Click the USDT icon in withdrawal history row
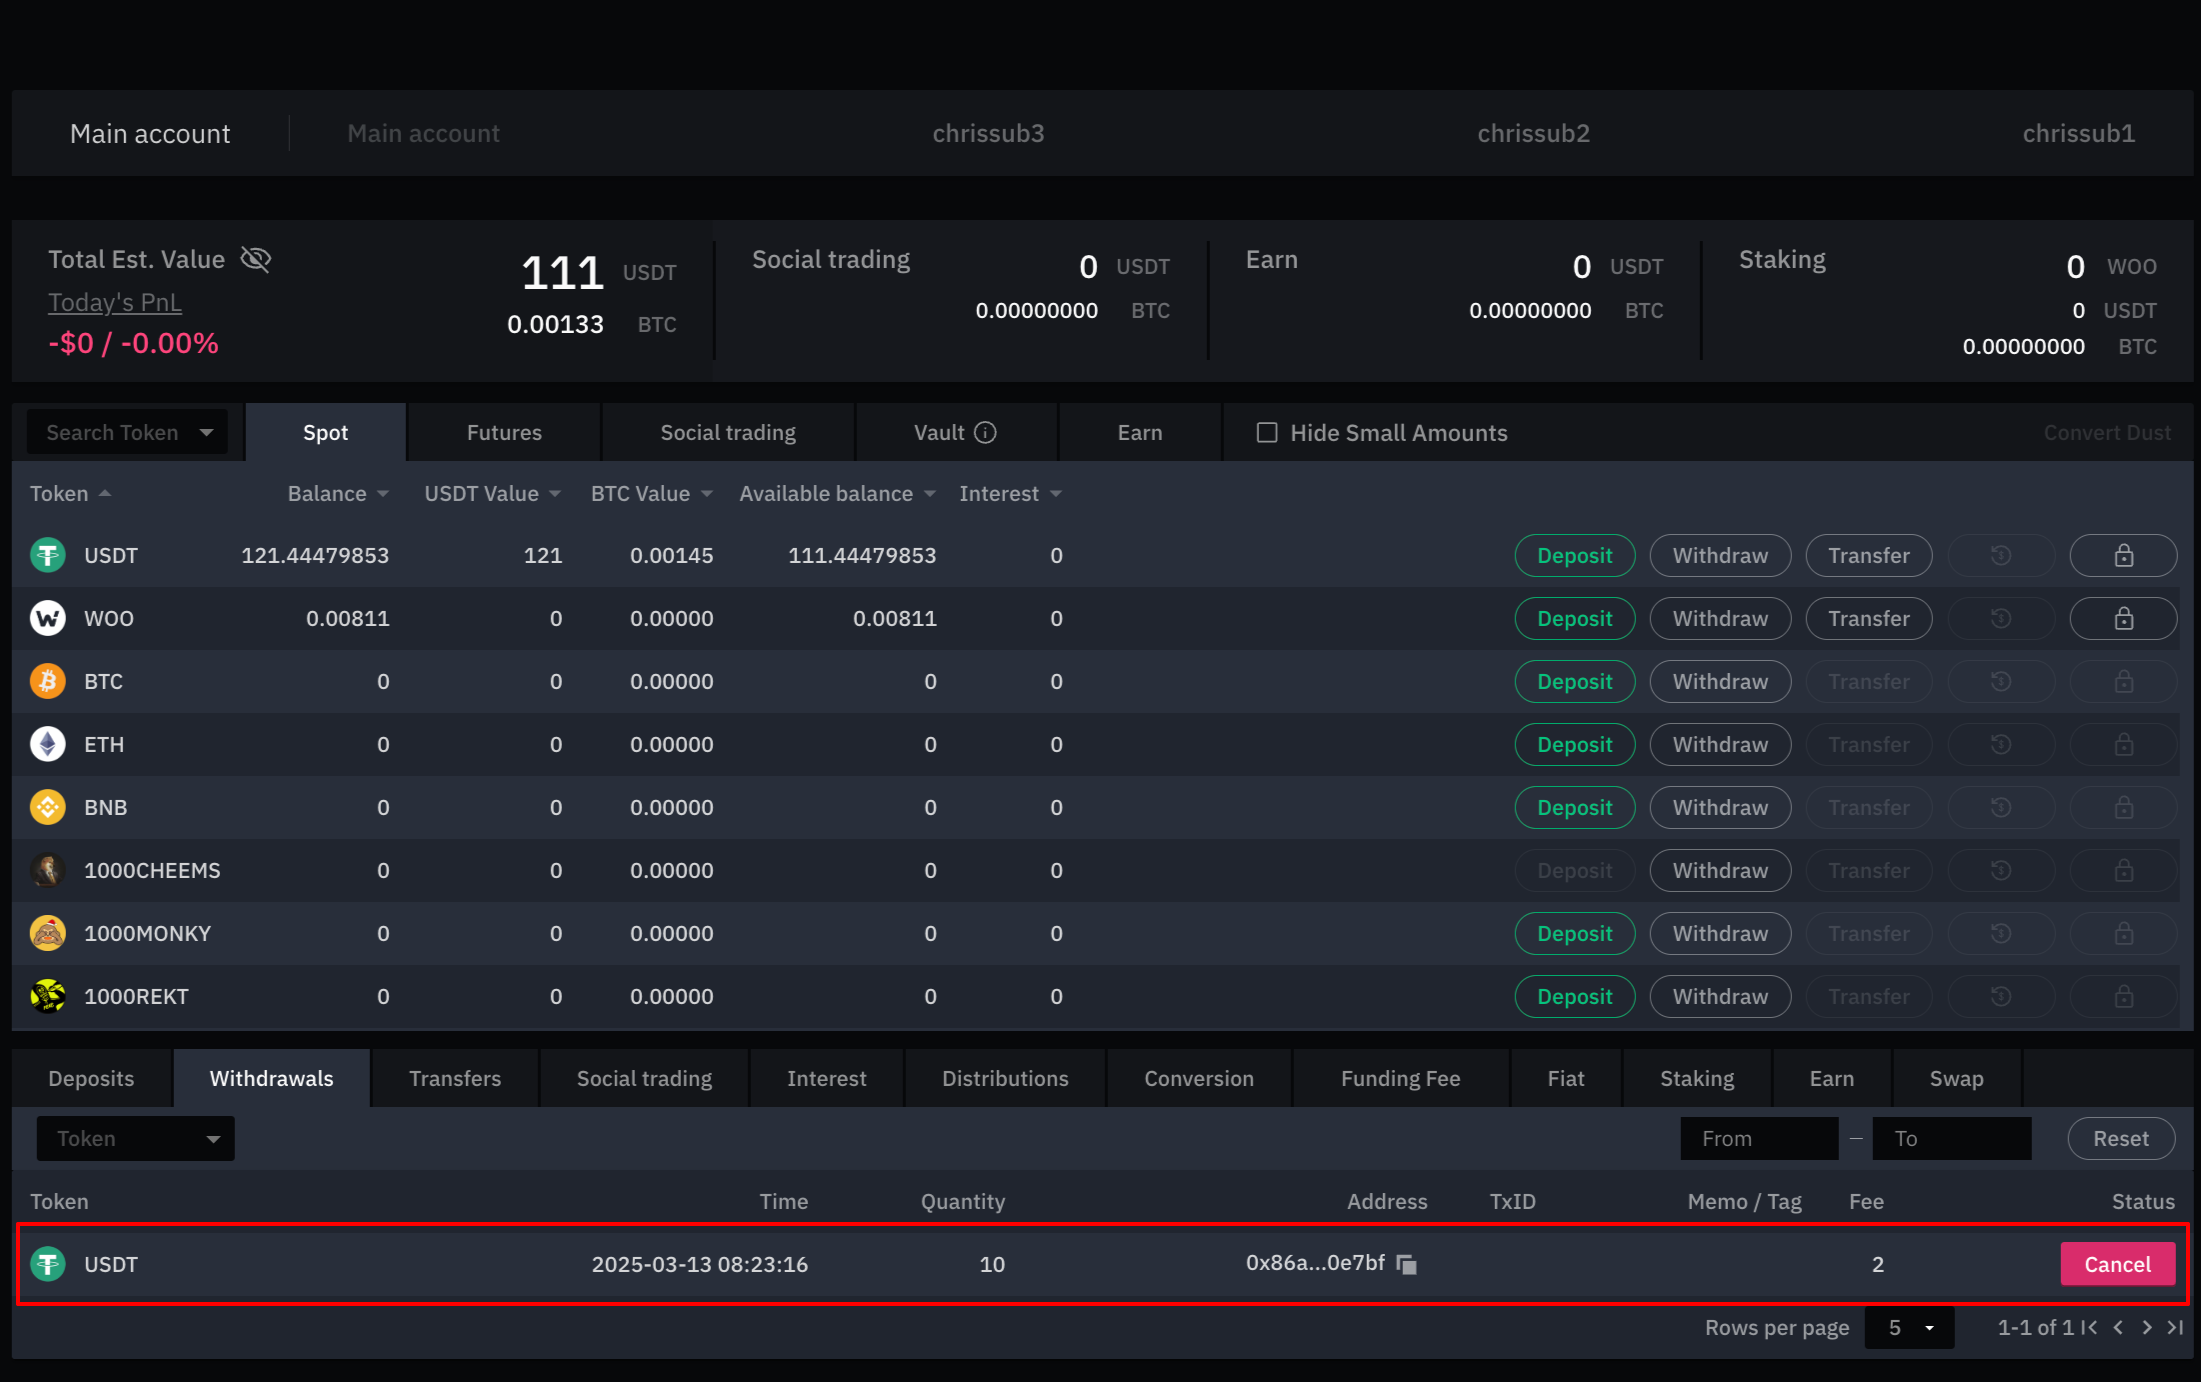Image resolution: width=2201 pixels, height=1382 pixels. pyautogui.click(x=48, y=1265)
